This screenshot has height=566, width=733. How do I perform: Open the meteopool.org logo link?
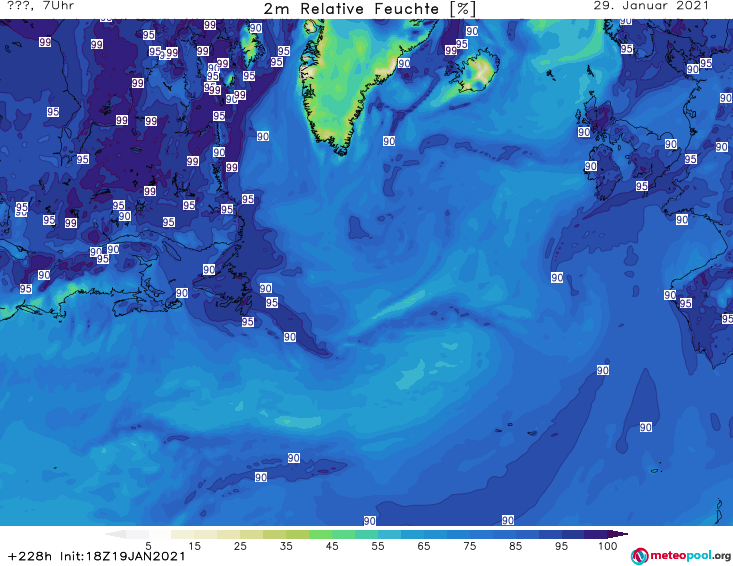tap(681, 556)
